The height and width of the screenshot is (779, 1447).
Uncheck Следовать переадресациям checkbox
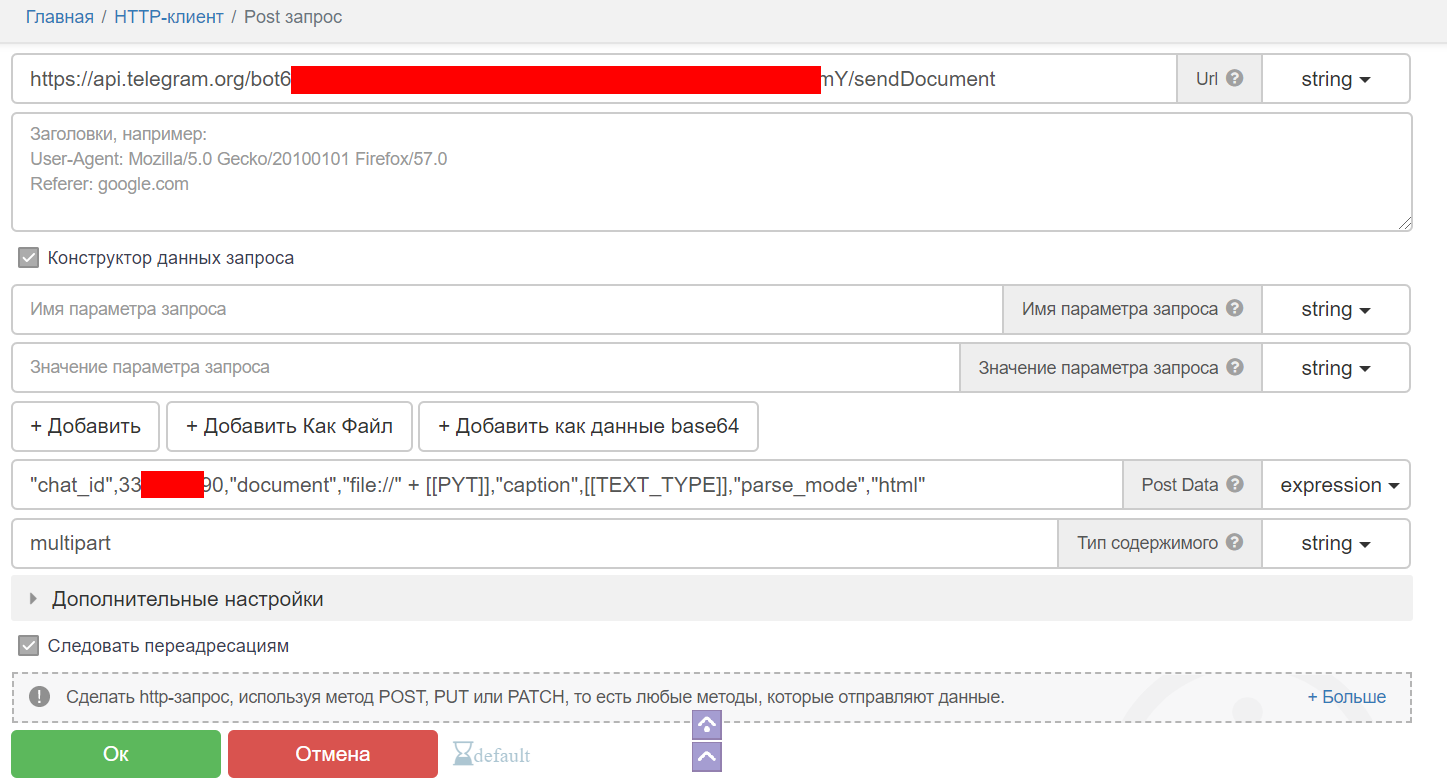(29, 646)
